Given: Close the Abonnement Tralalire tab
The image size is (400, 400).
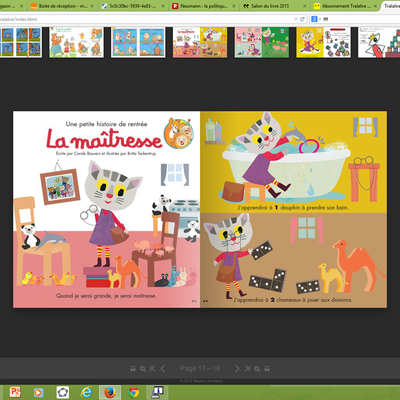Looking at the screenshot, I should [x=376, y=6].
